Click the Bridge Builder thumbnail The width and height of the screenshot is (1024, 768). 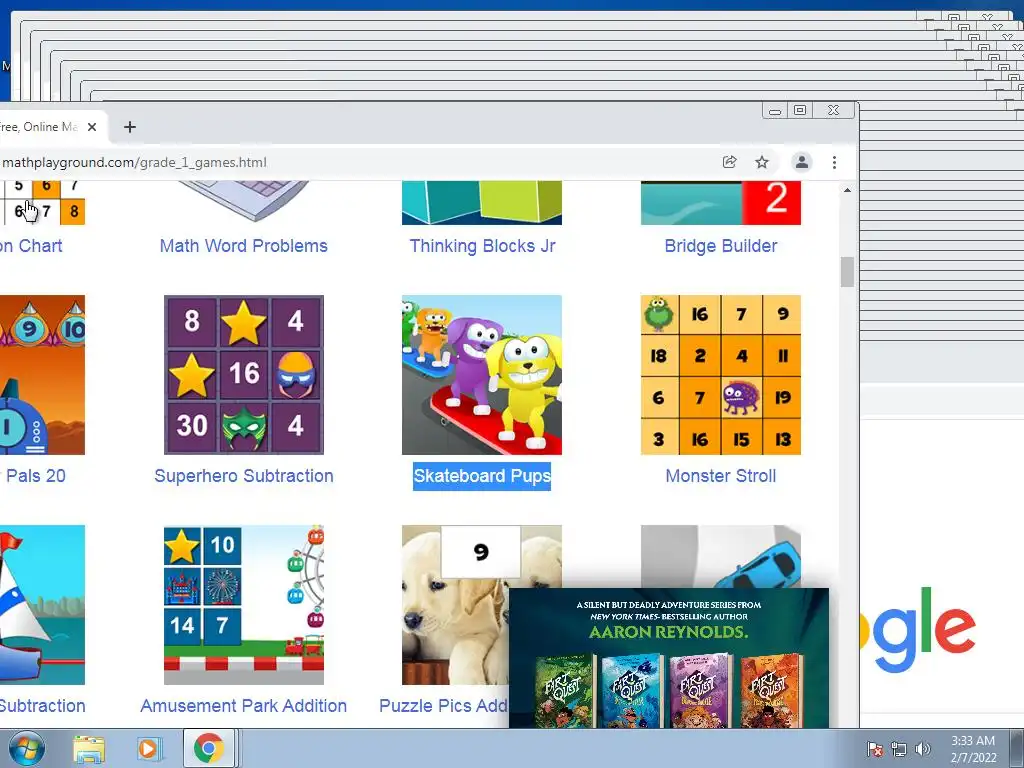point(720,202)
